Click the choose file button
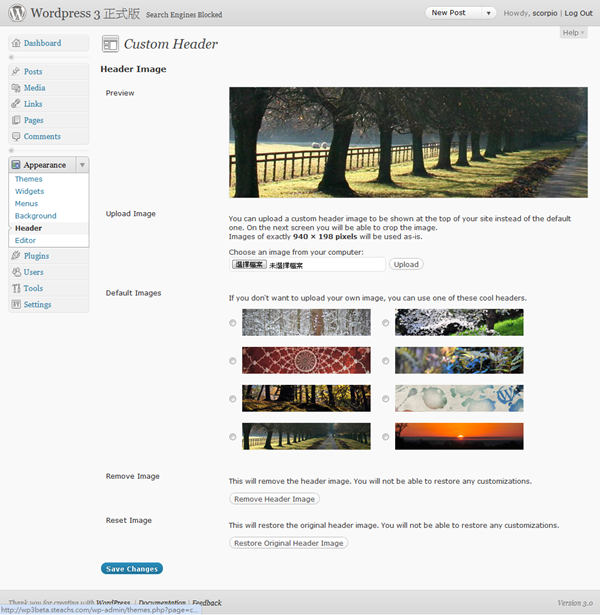 (x=249, y=265)
